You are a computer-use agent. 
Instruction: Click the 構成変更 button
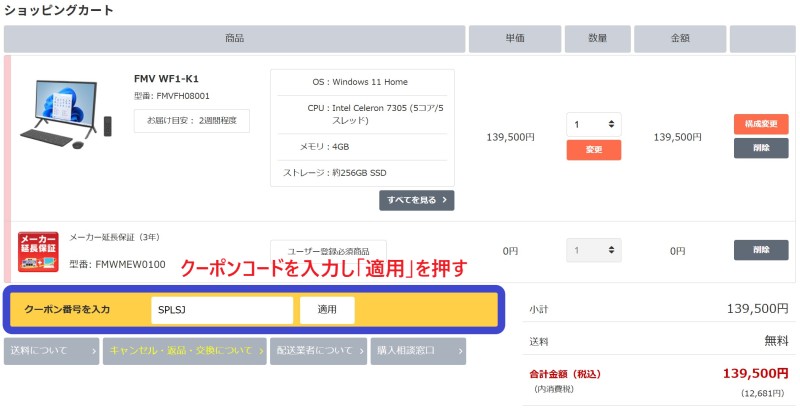pos(761,124)
